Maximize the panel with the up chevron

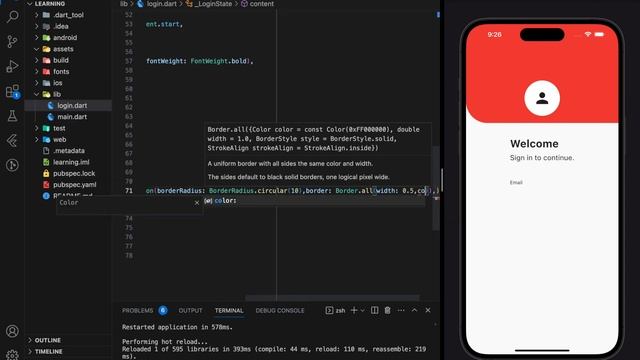(x=414, y=310)
